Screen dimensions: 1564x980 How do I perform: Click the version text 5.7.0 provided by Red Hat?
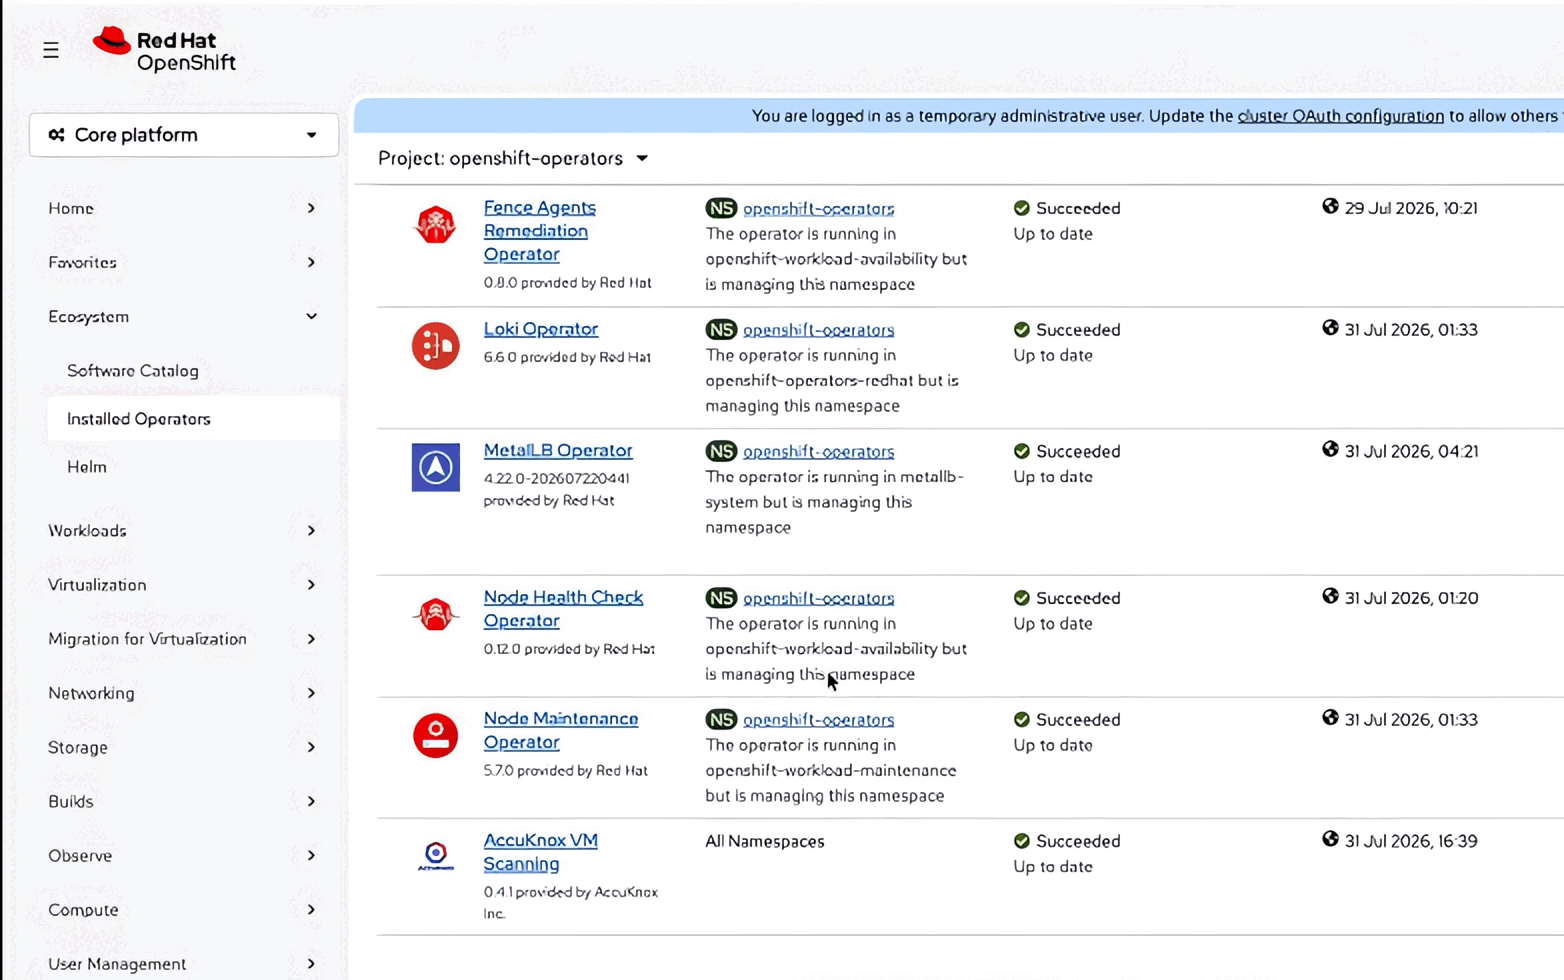[566, 771]
